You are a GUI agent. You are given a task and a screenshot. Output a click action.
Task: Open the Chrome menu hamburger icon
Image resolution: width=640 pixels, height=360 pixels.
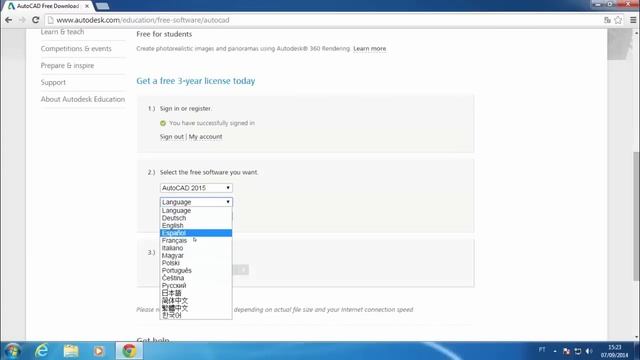(x=633, y=20)
